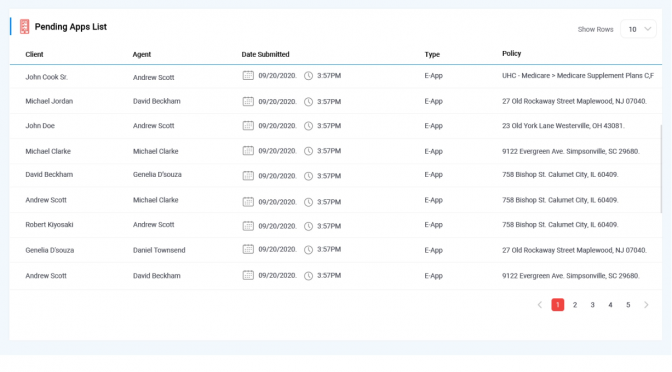Sort by the Date Submitted column header
This screenshot has width=672, height=372.
(265, 54)
